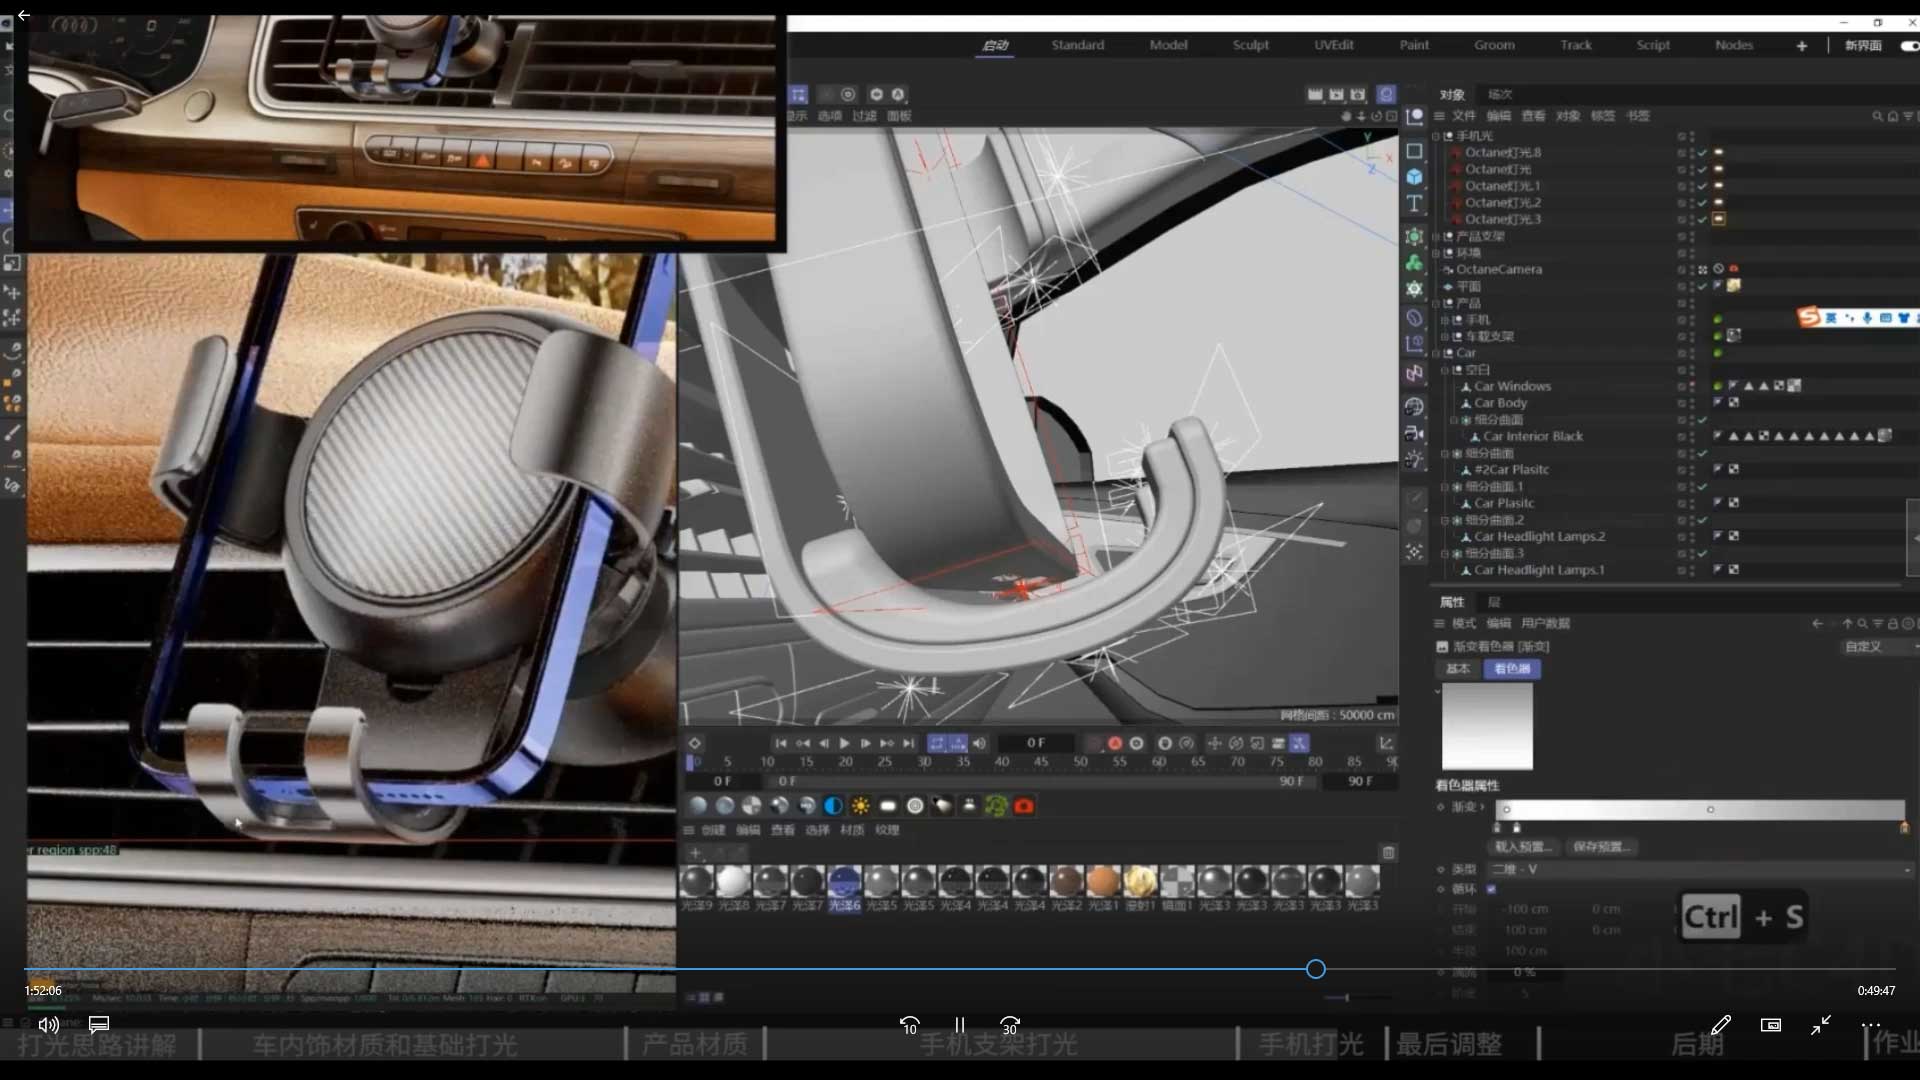The height and width of the screenshot is (1080, 1920).
Task: Expand the 产品支架 object group
Action: (1437, 237)
